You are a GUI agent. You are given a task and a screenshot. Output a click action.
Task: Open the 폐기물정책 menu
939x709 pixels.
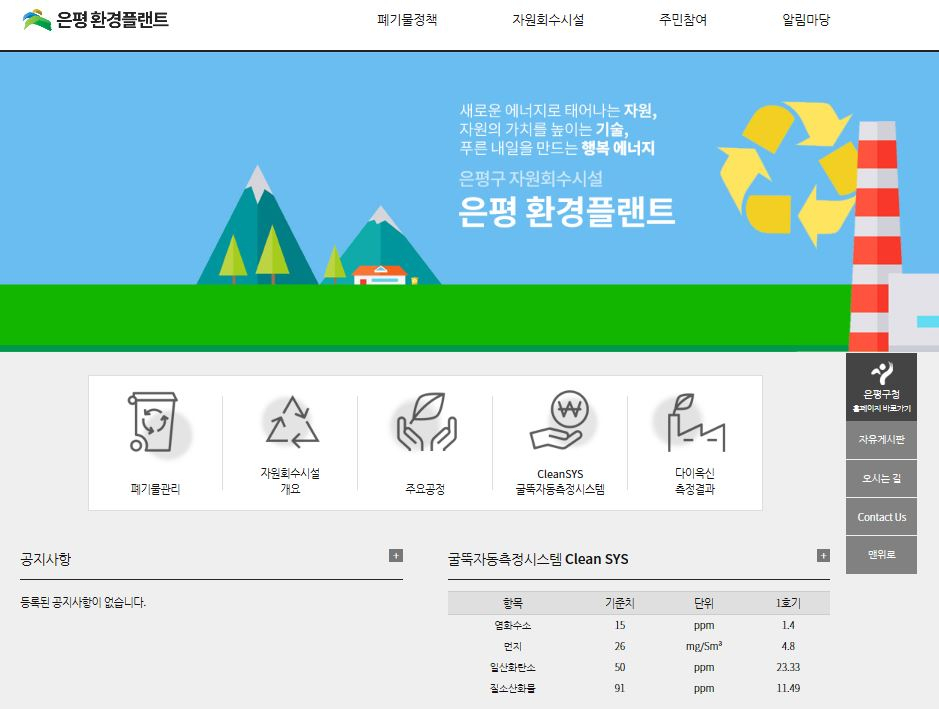[407, 20]
